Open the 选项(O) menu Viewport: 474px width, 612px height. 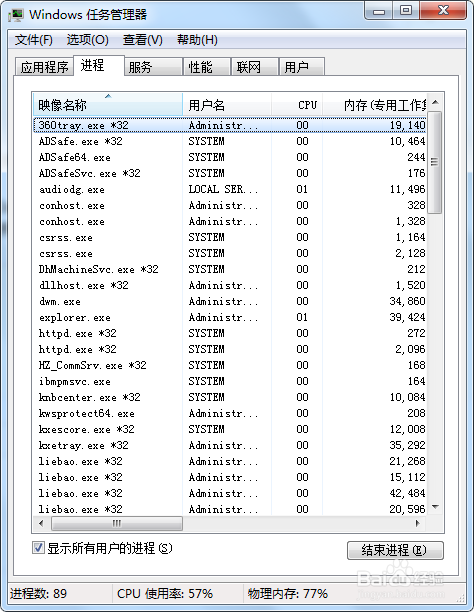coord(87,40)
